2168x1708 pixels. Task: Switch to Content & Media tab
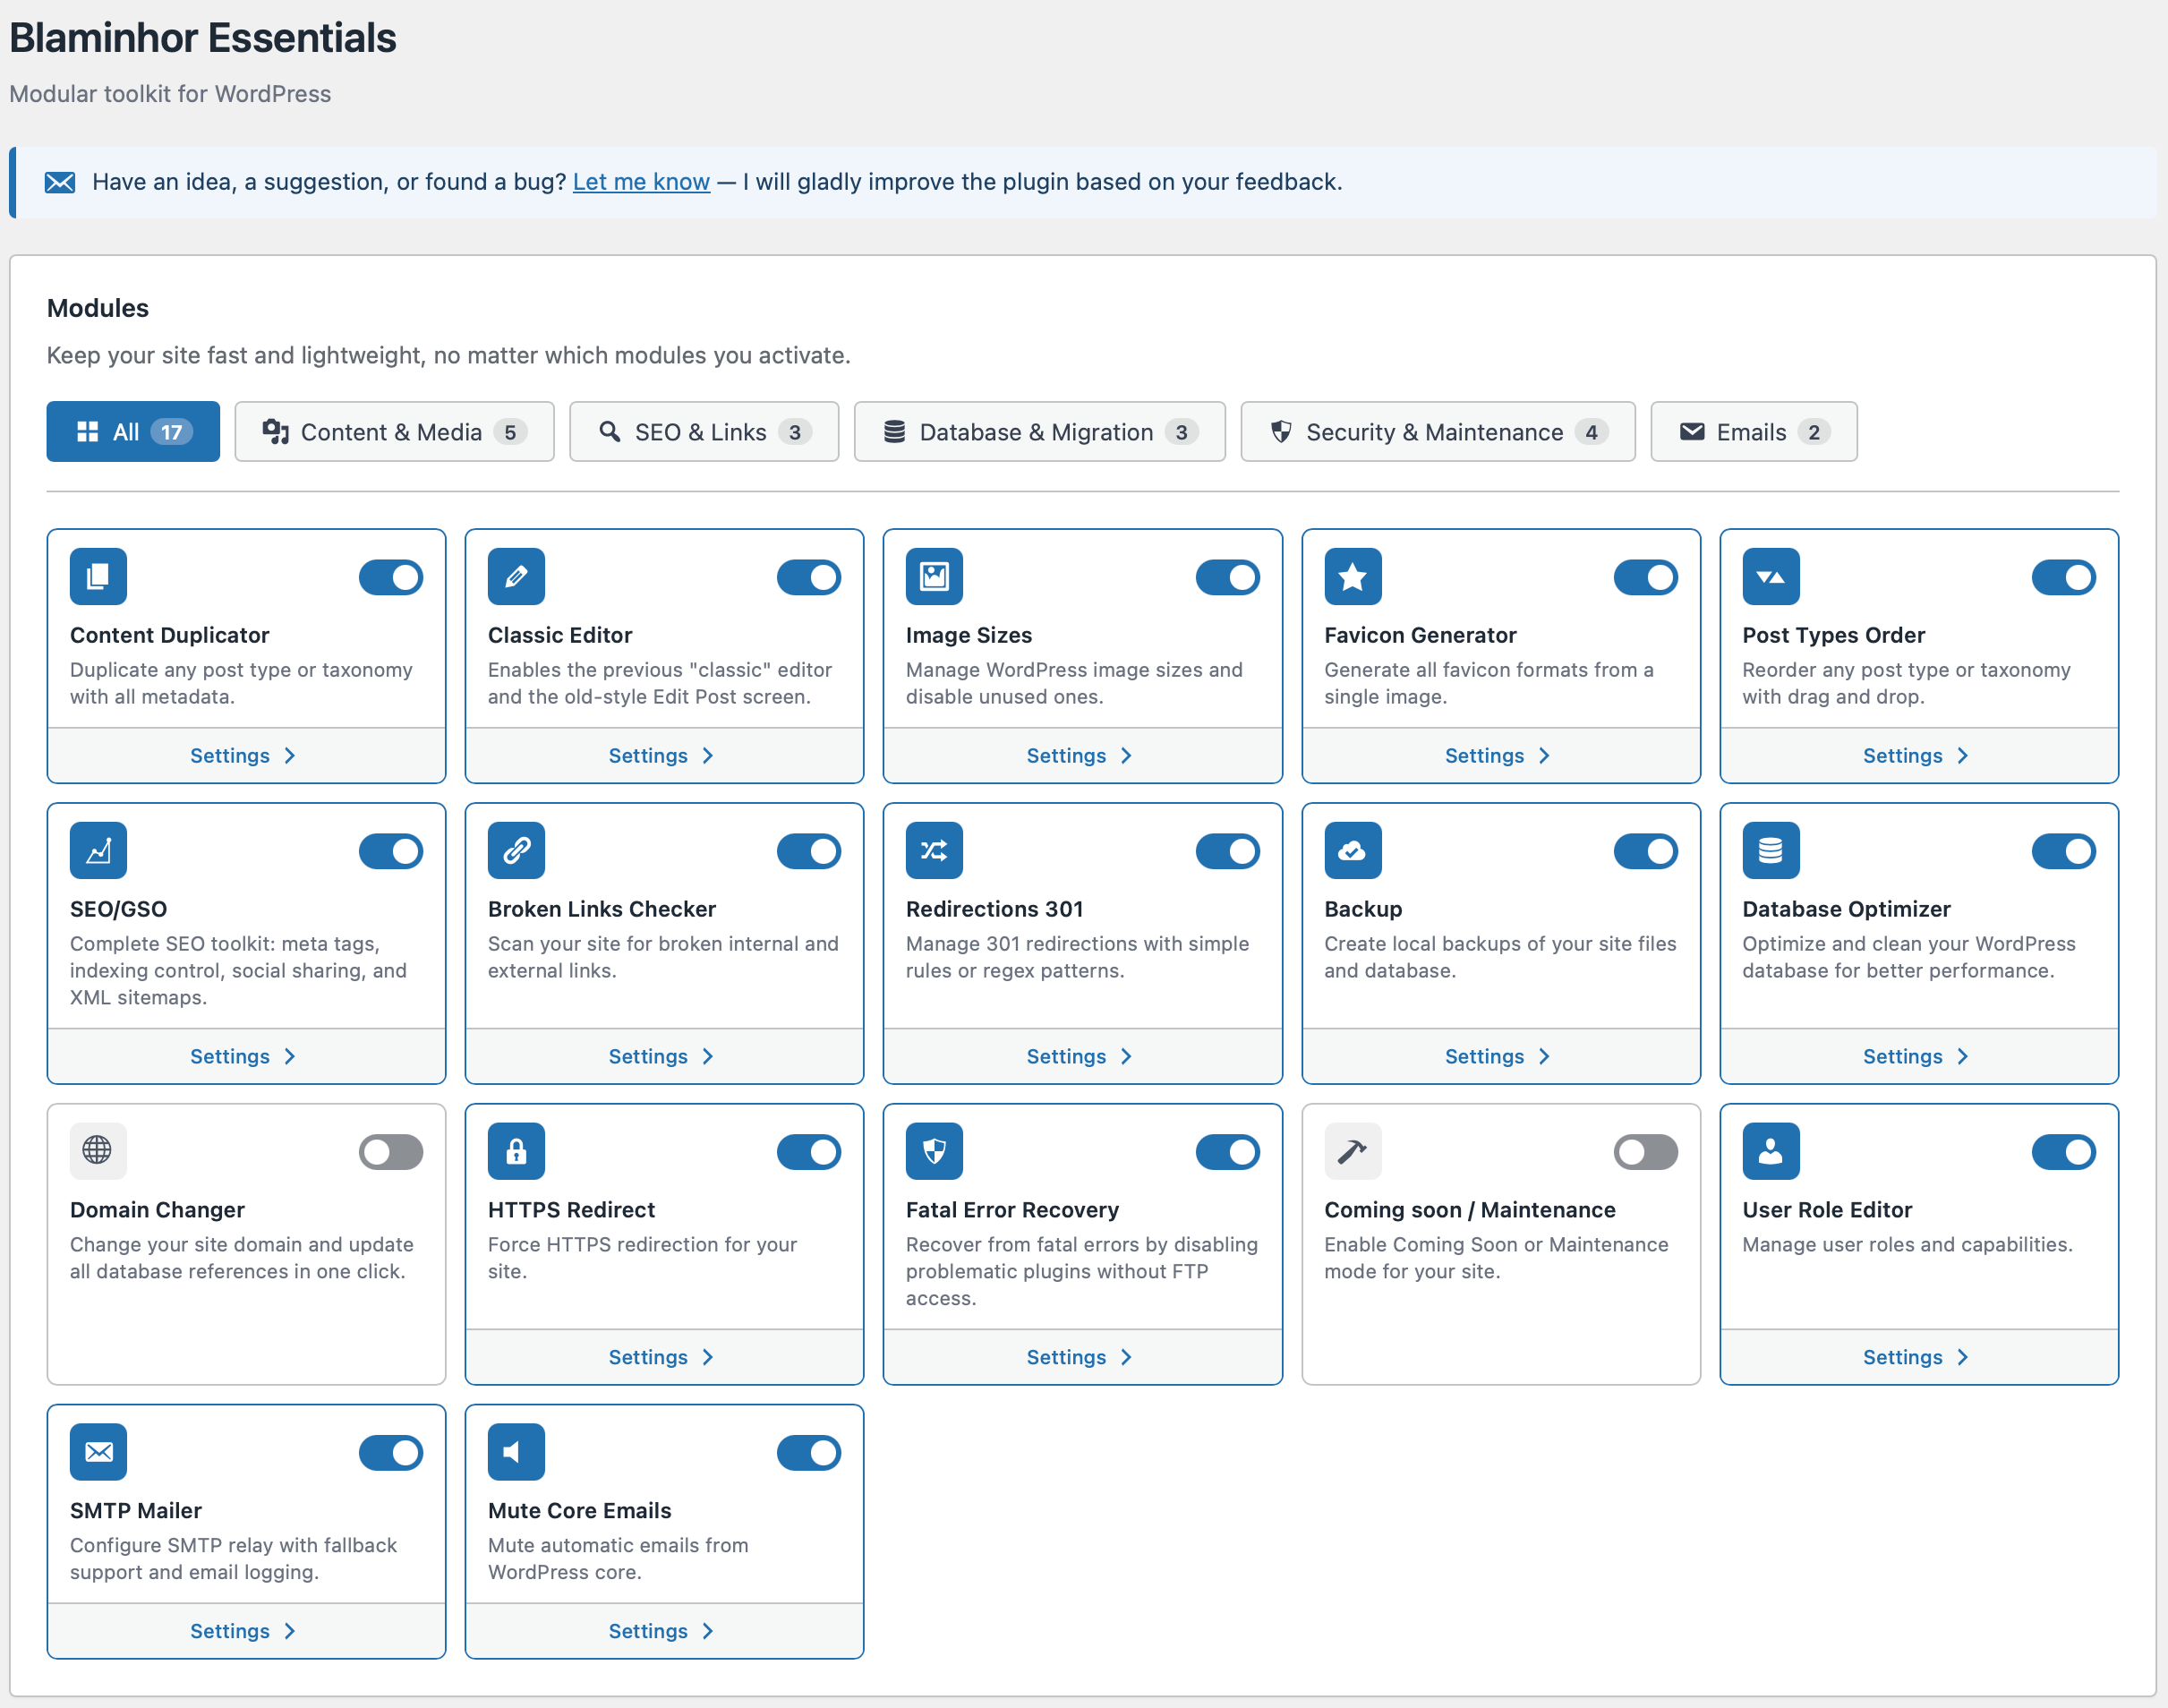394,432
